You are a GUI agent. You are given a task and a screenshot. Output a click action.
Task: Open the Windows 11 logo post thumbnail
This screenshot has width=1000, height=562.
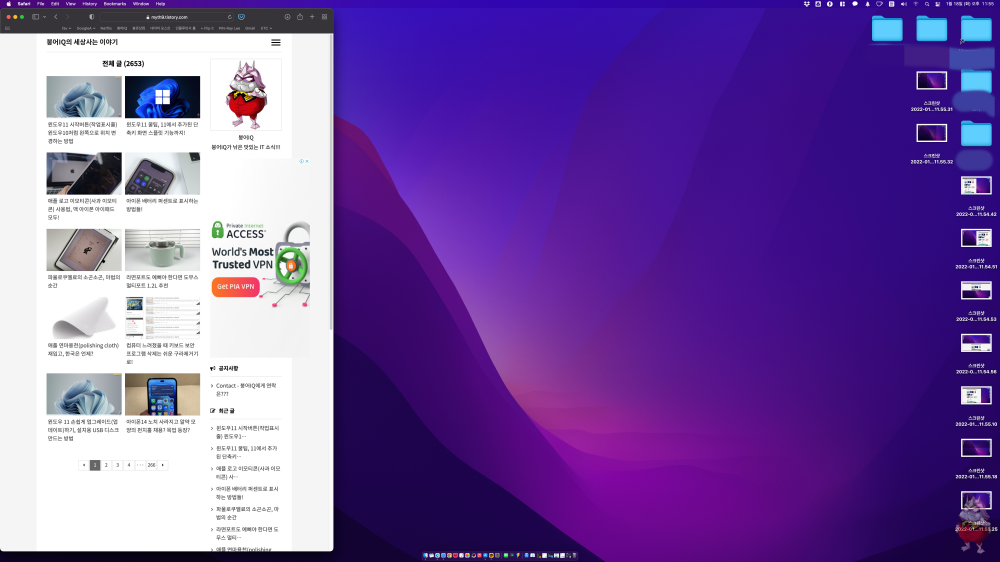tap(163, 97)
